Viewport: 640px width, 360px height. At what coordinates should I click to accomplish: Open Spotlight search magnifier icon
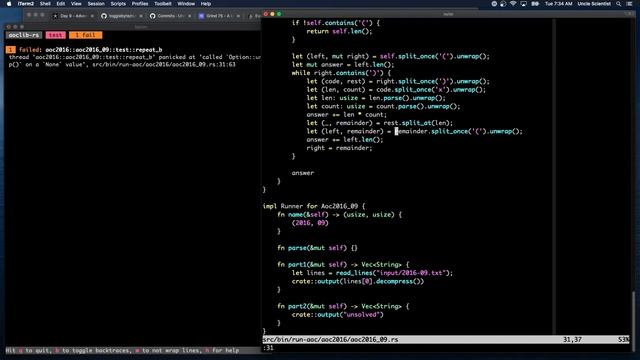click(x=619, y=4)
